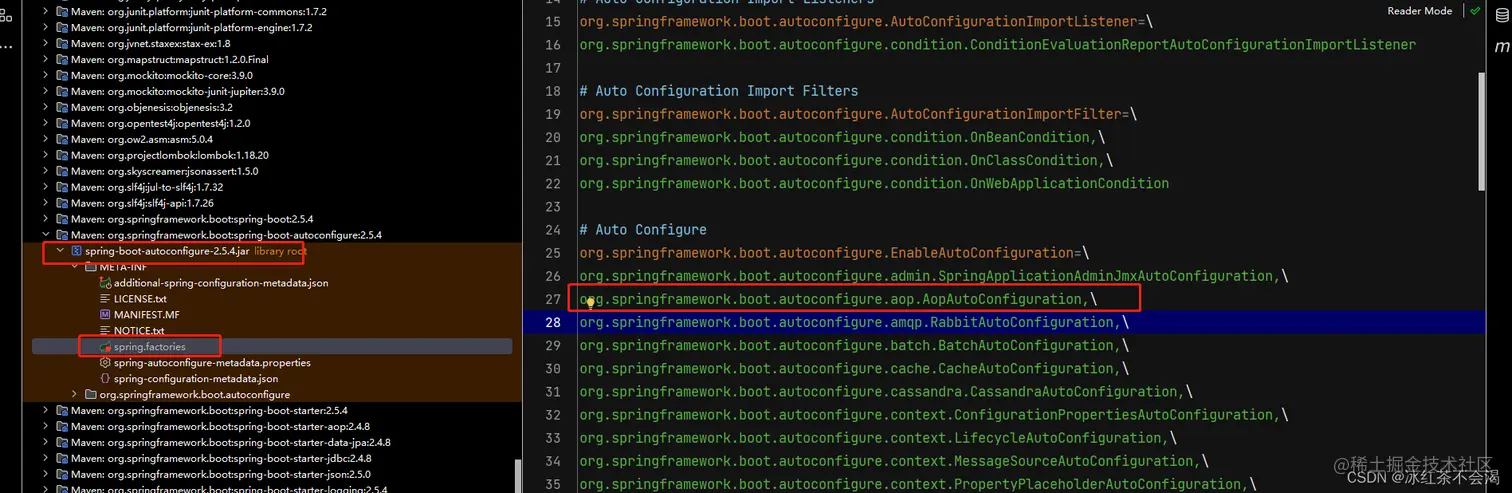Select spring-configuration-metadata.json file
Image resolution: width=1512 pixels, height=493 pixels.
point(196,378)
